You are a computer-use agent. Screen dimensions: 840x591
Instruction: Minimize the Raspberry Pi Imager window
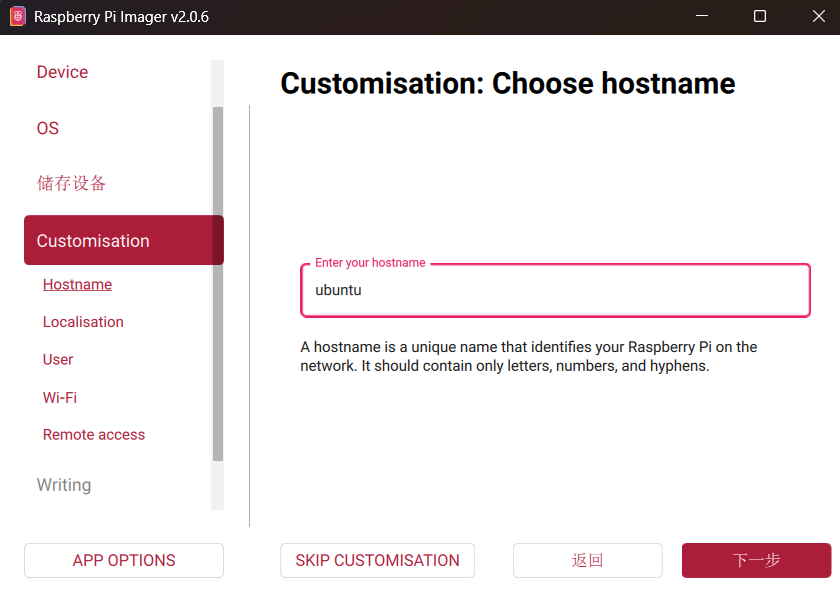point(705,17)
